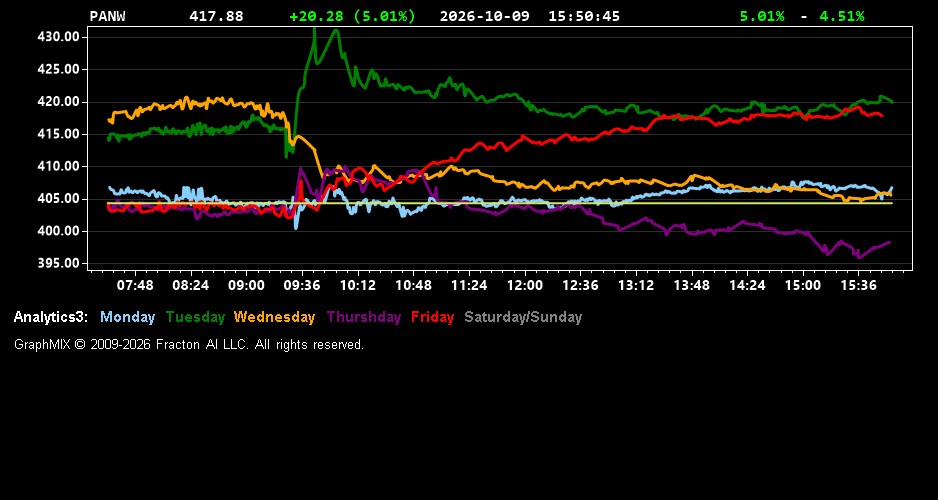Viewport: 938px width, 500px height.
Task: Select the Wednesday legend label
Action: pos(275,318)
